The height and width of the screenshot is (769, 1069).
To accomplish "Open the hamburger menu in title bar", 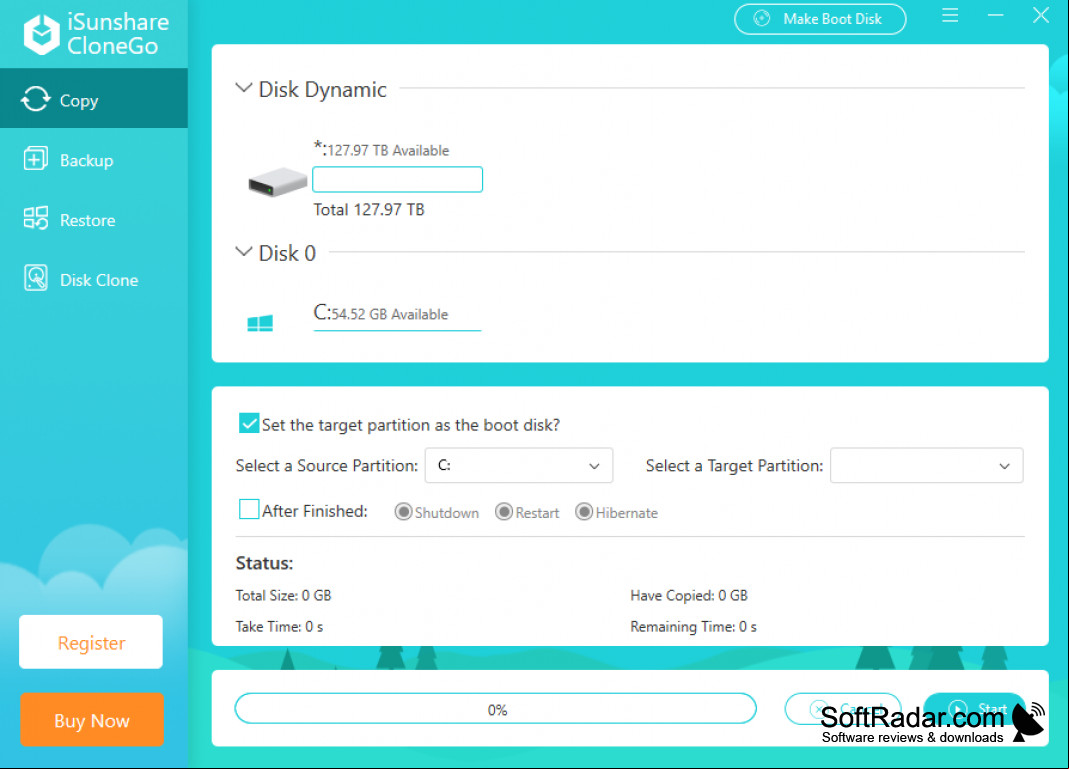I will [x=950, y=15].
